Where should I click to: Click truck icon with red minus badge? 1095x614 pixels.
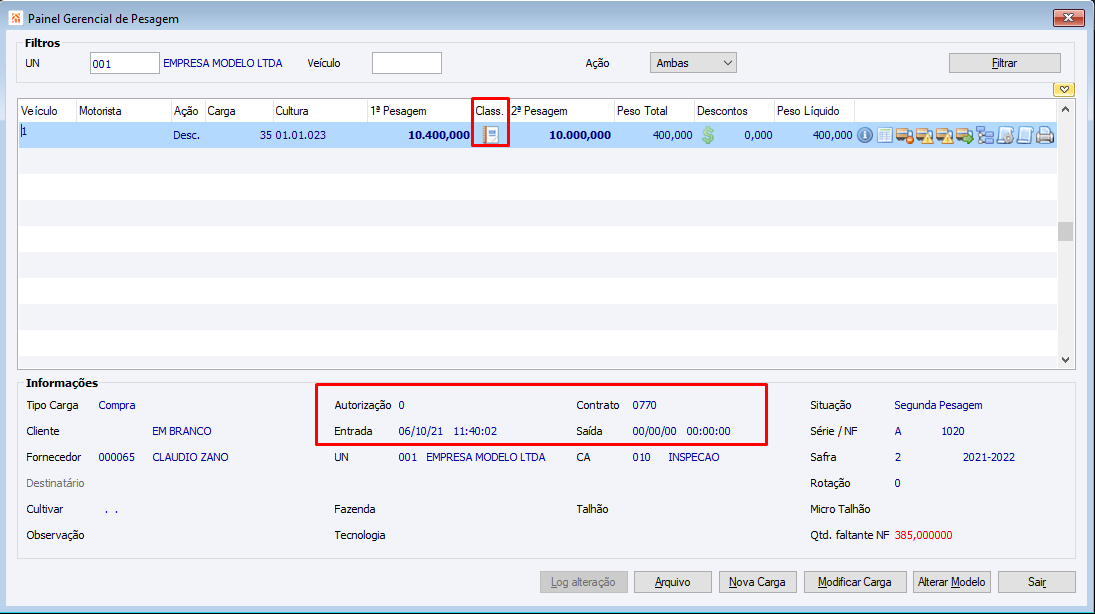(x=905, y=135)
